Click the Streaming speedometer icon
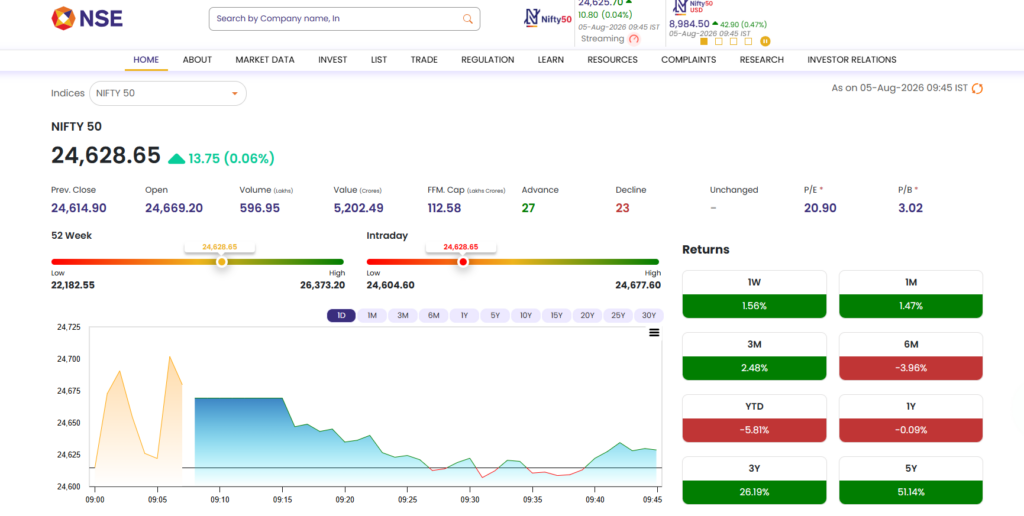1024x516 pixels. [633, 39]
